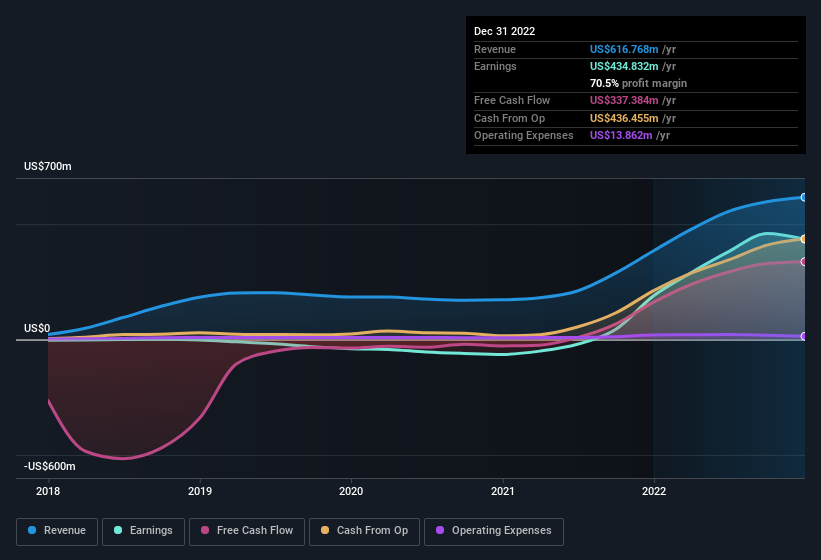
Task: Click the US$0 y-axis label
Action: (x=37, y=328)
